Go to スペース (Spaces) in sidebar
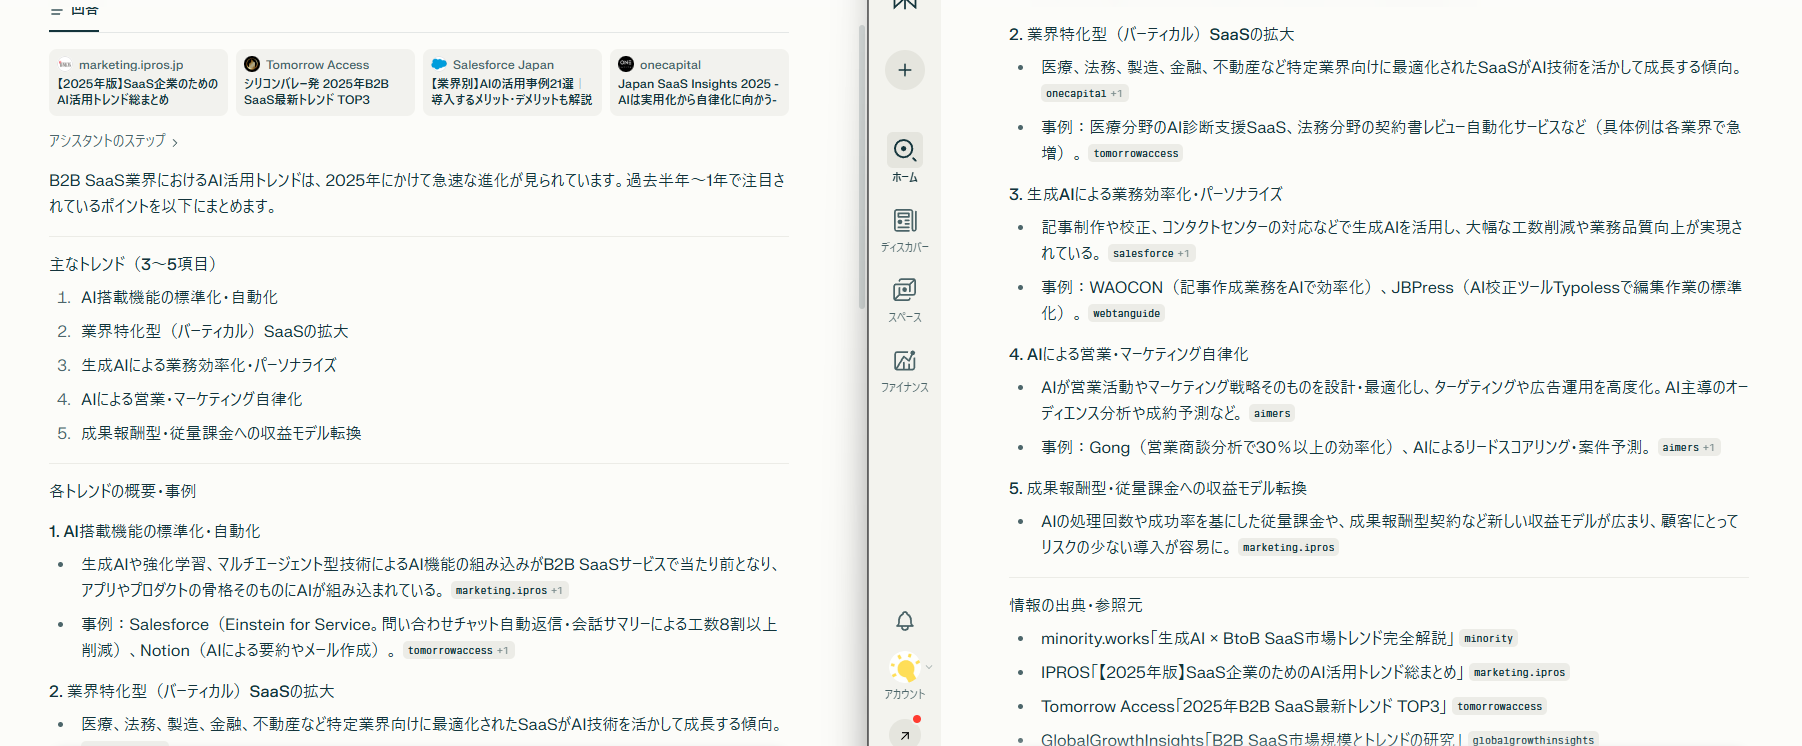 pyautogui.click(x=904, y=300)
